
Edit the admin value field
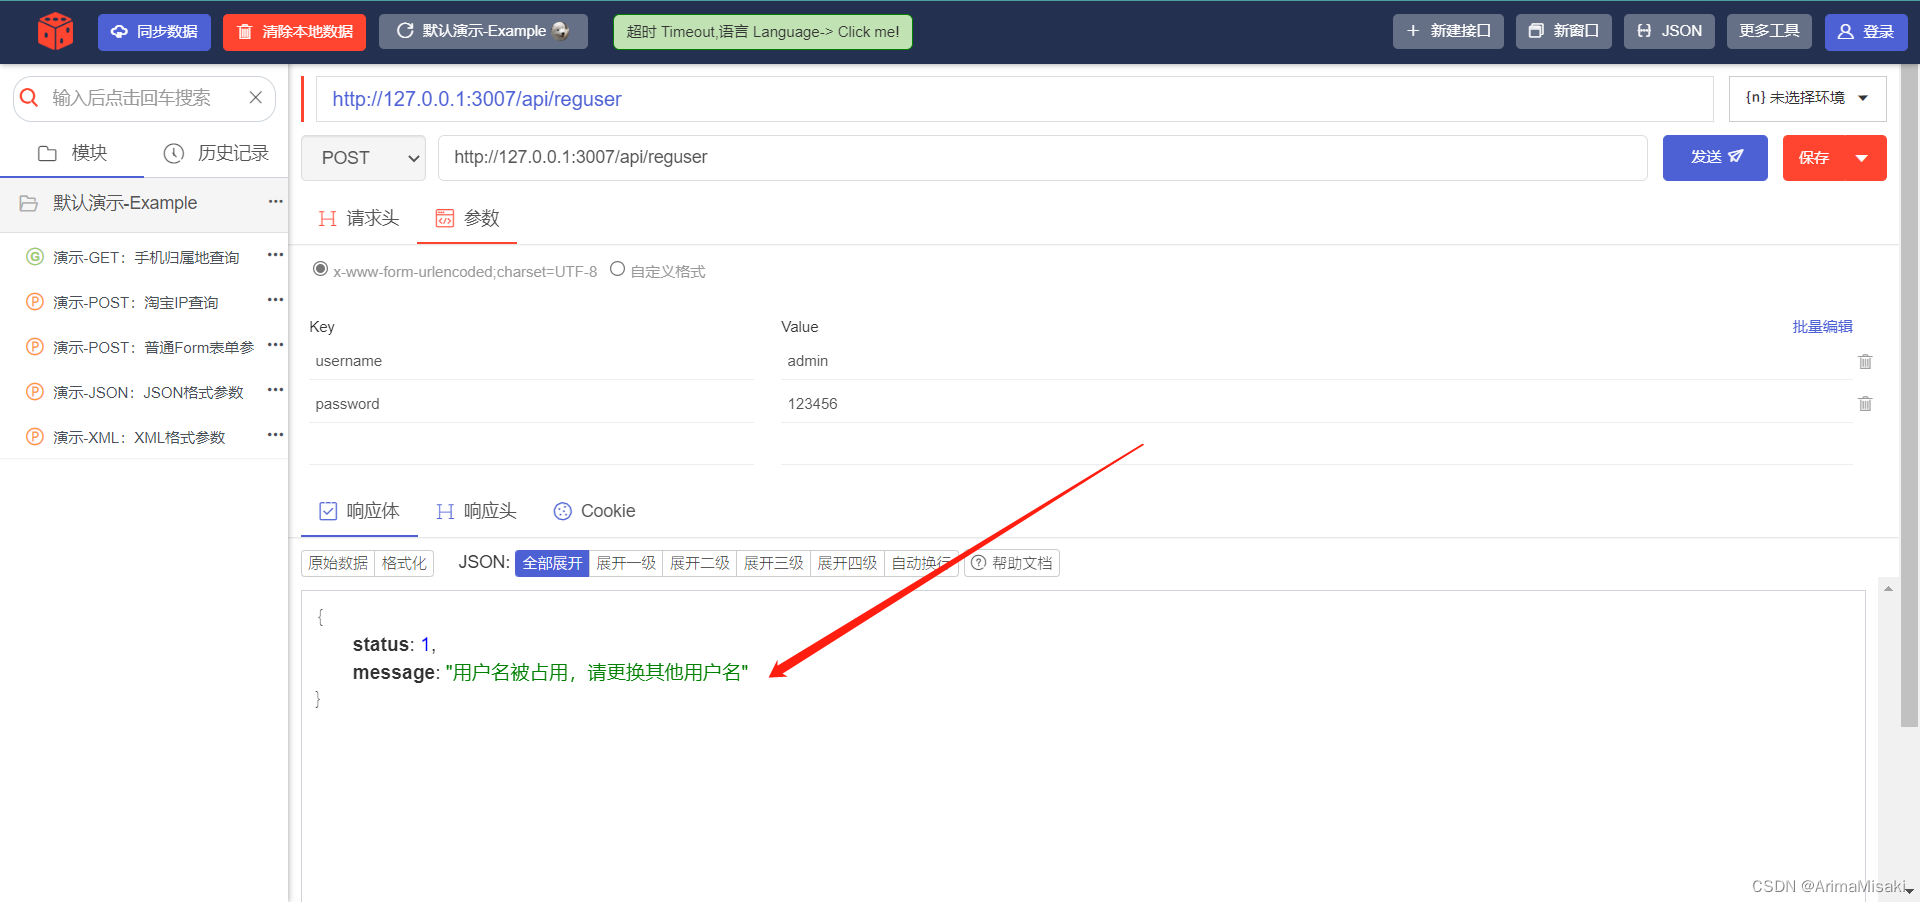coord(1316,361)
